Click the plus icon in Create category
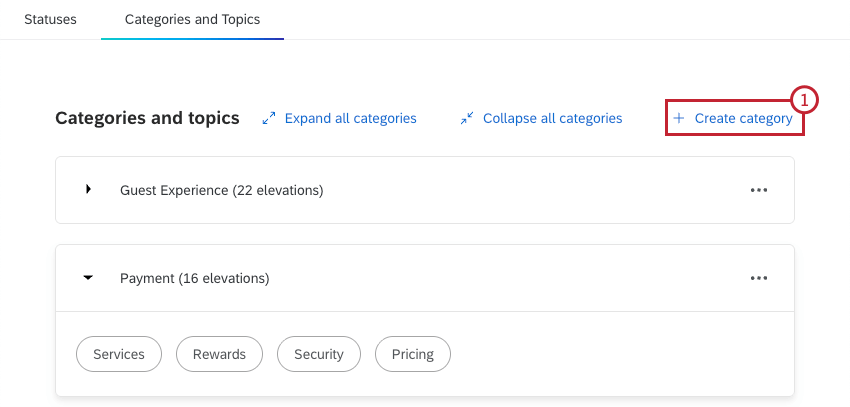850x407 pixels. [679, 118]
